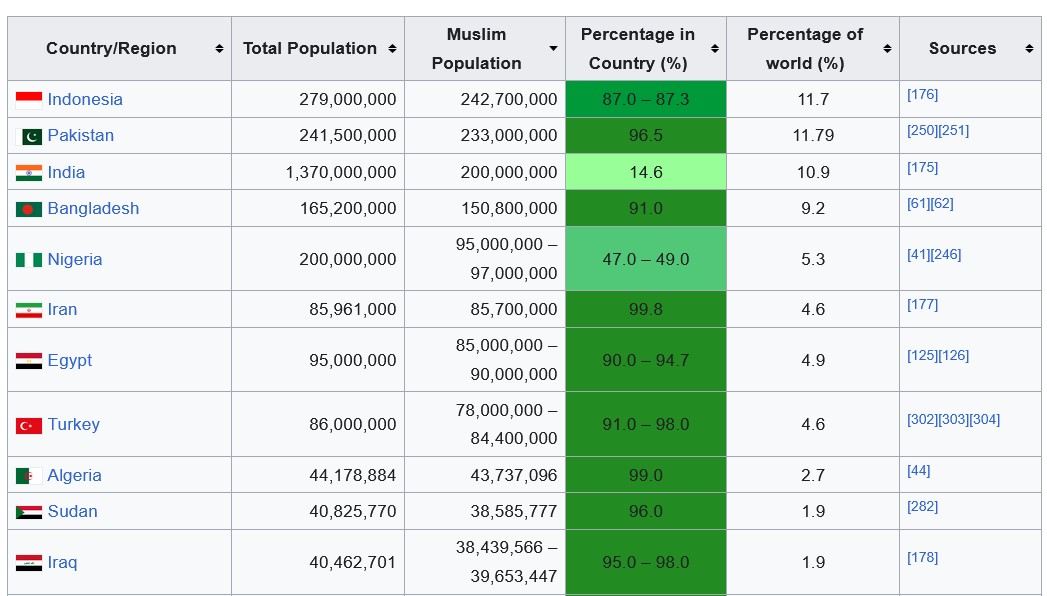
Task: Sort table by Country/Region column
Action: (219, 49)
